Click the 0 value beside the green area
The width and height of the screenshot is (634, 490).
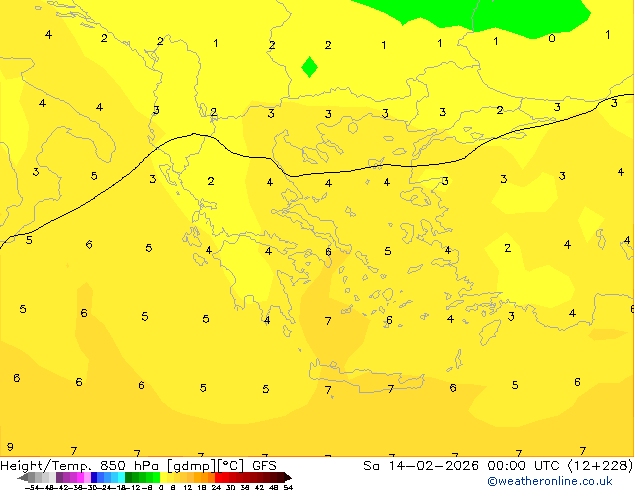pos(552,38)
